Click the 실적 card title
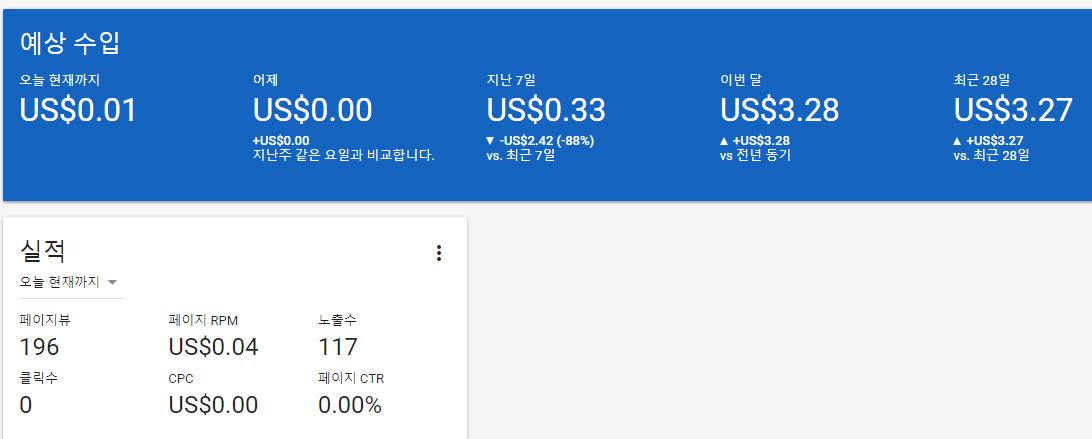The height and width of the screenshot is (439, 1092). [x=43, y=251]
